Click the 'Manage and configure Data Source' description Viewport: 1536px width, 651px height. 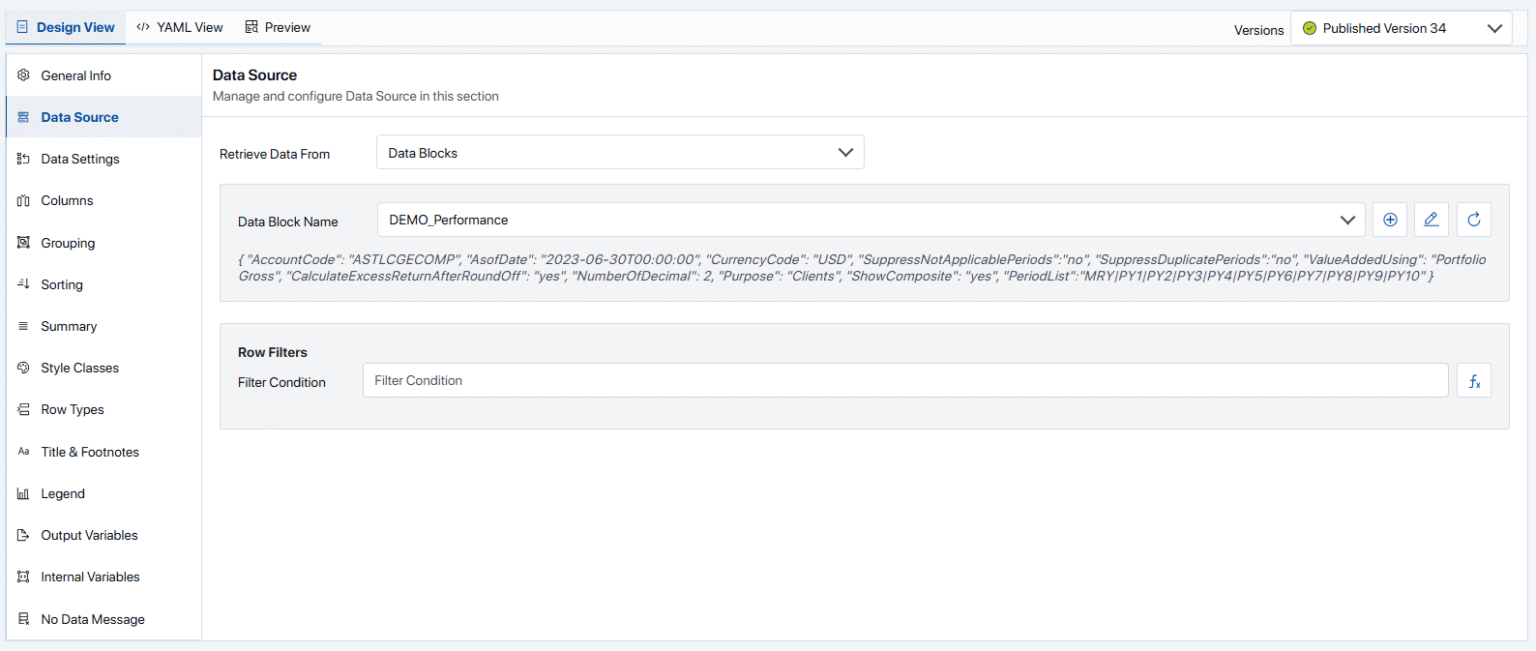pos(356,96)
